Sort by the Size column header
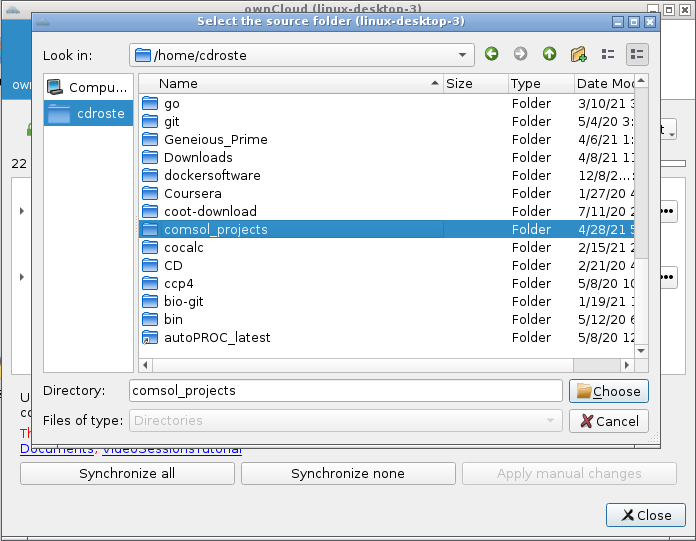 click(x=475, y=83)
